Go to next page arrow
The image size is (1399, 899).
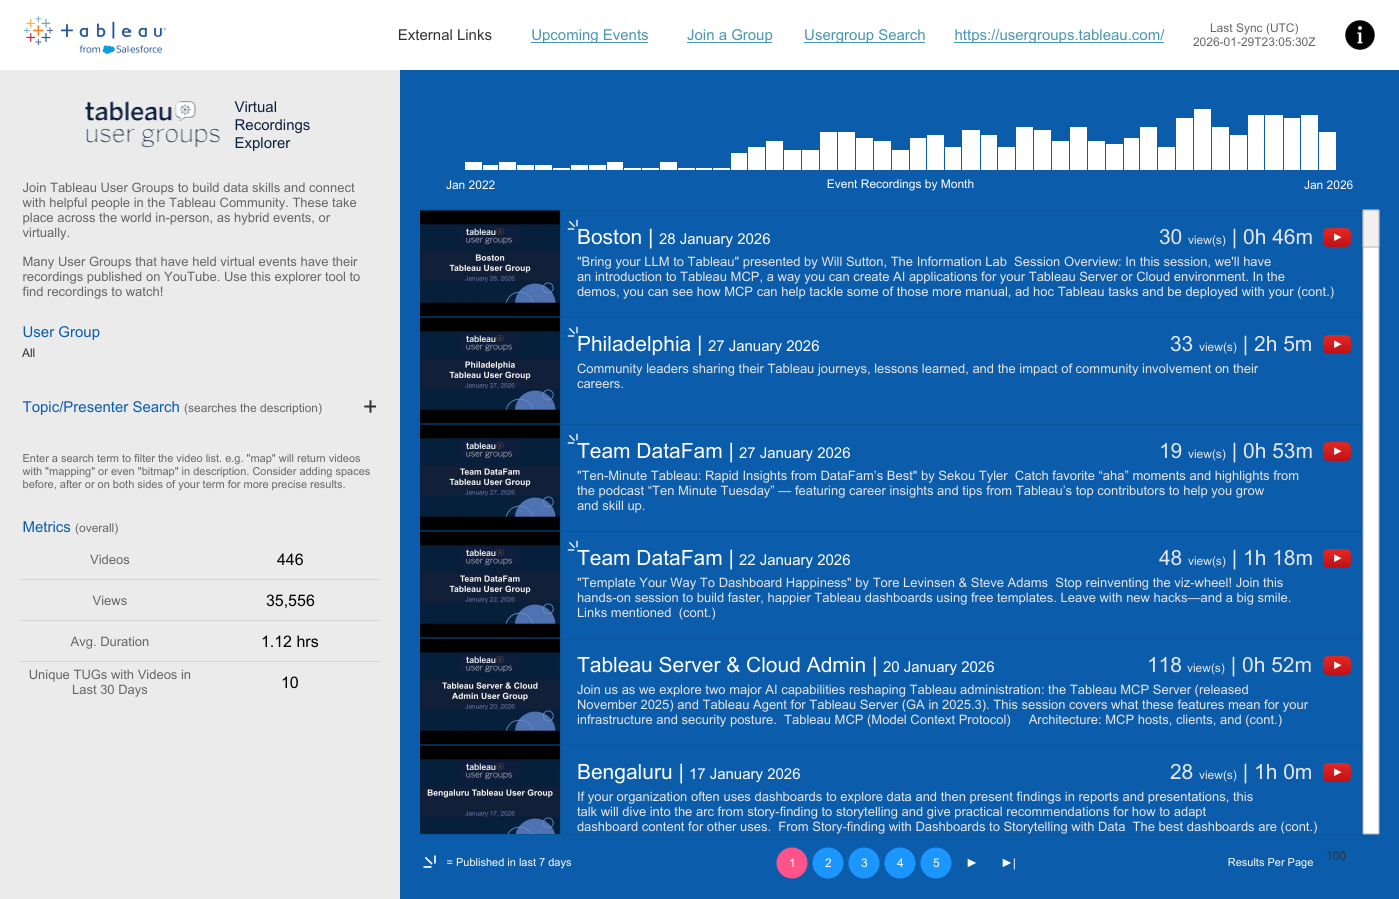[971, 863]
